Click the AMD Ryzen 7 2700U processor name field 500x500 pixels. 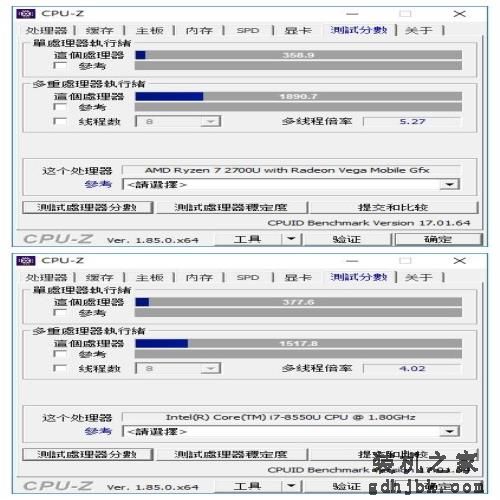291,170
